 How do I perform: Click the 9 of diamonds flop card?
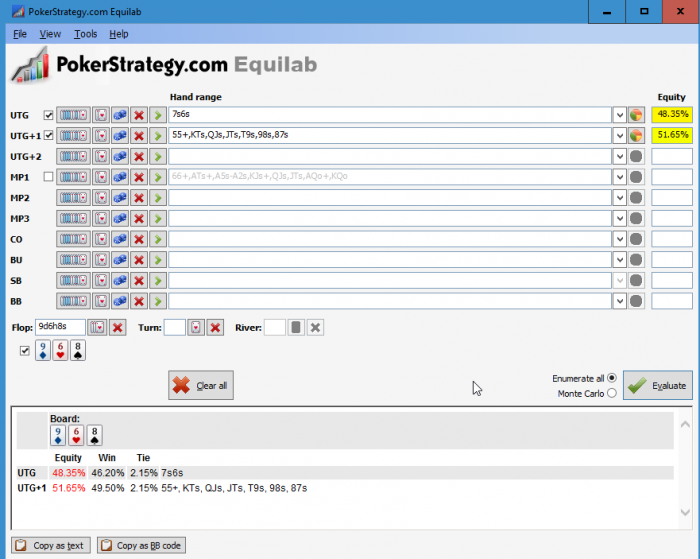click(43, 350)
